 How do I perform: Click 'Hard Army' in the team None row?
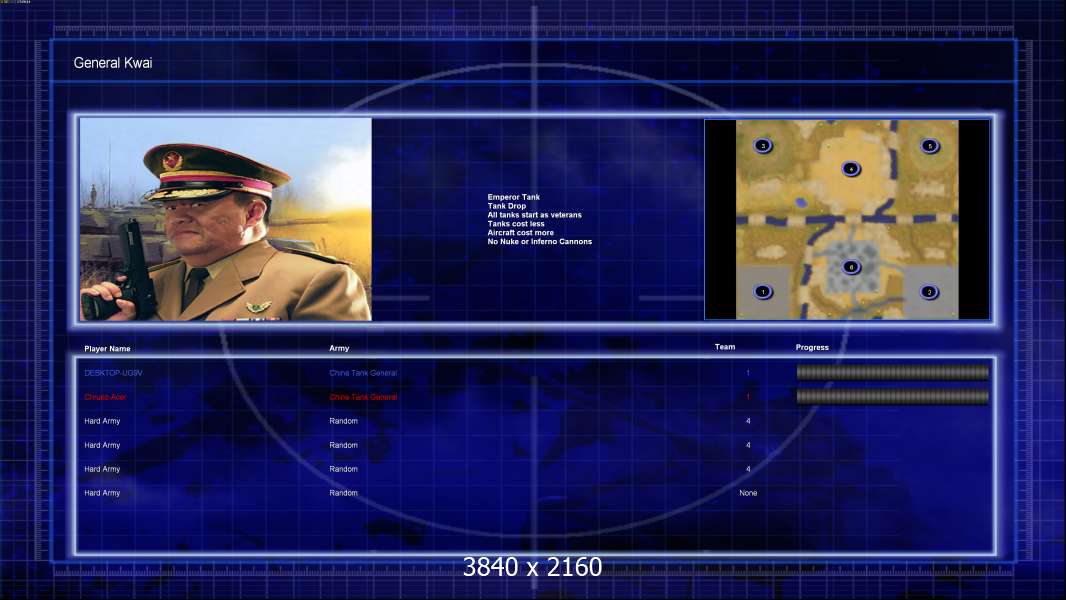tap(102, 493)
